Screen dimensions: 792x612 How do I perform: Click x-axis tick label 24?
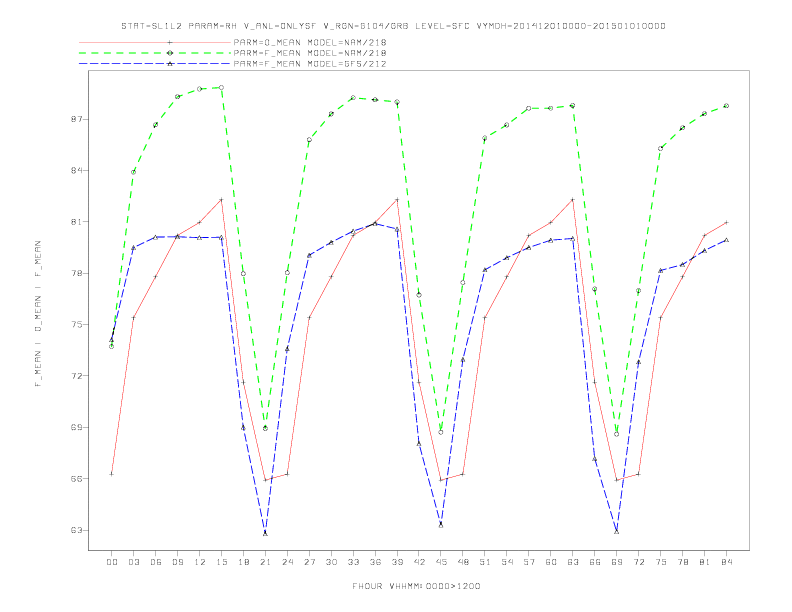(x=287, y=562)
